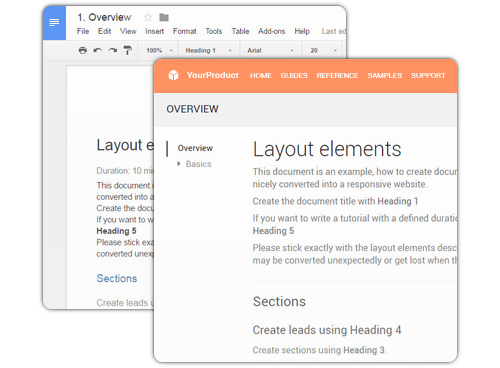Click the Sections heading on the website
500x368 pixels.
[x=279, y=301]
